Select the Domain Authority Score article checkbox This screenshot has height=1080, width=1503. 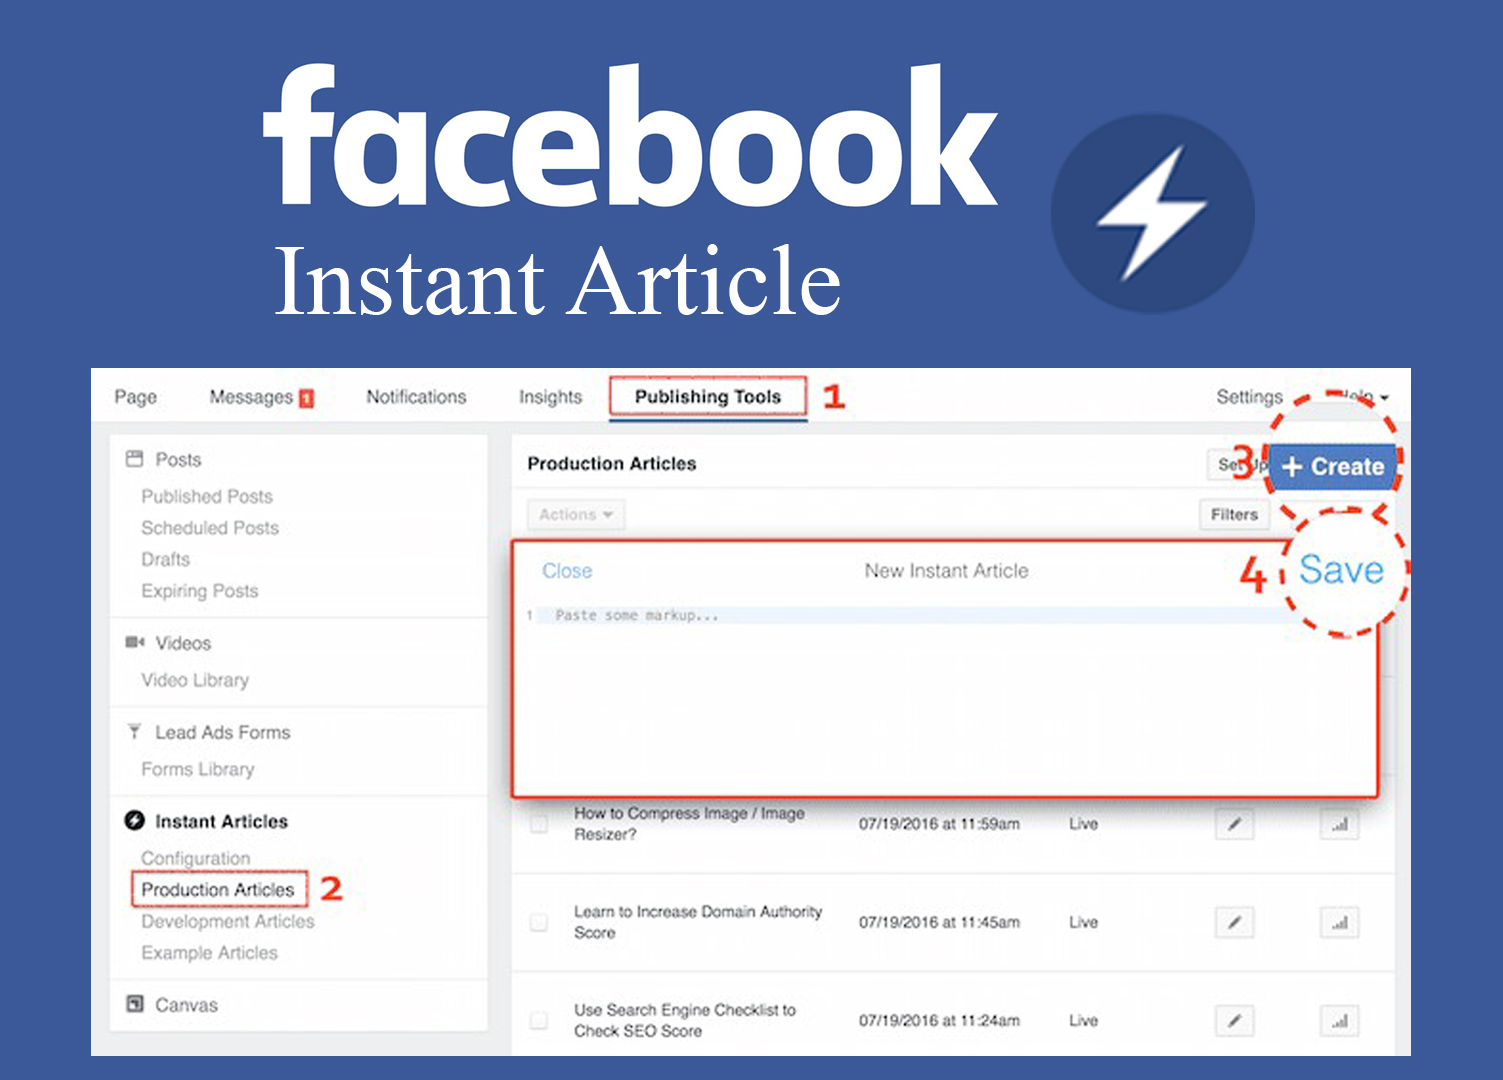[539, 922]
